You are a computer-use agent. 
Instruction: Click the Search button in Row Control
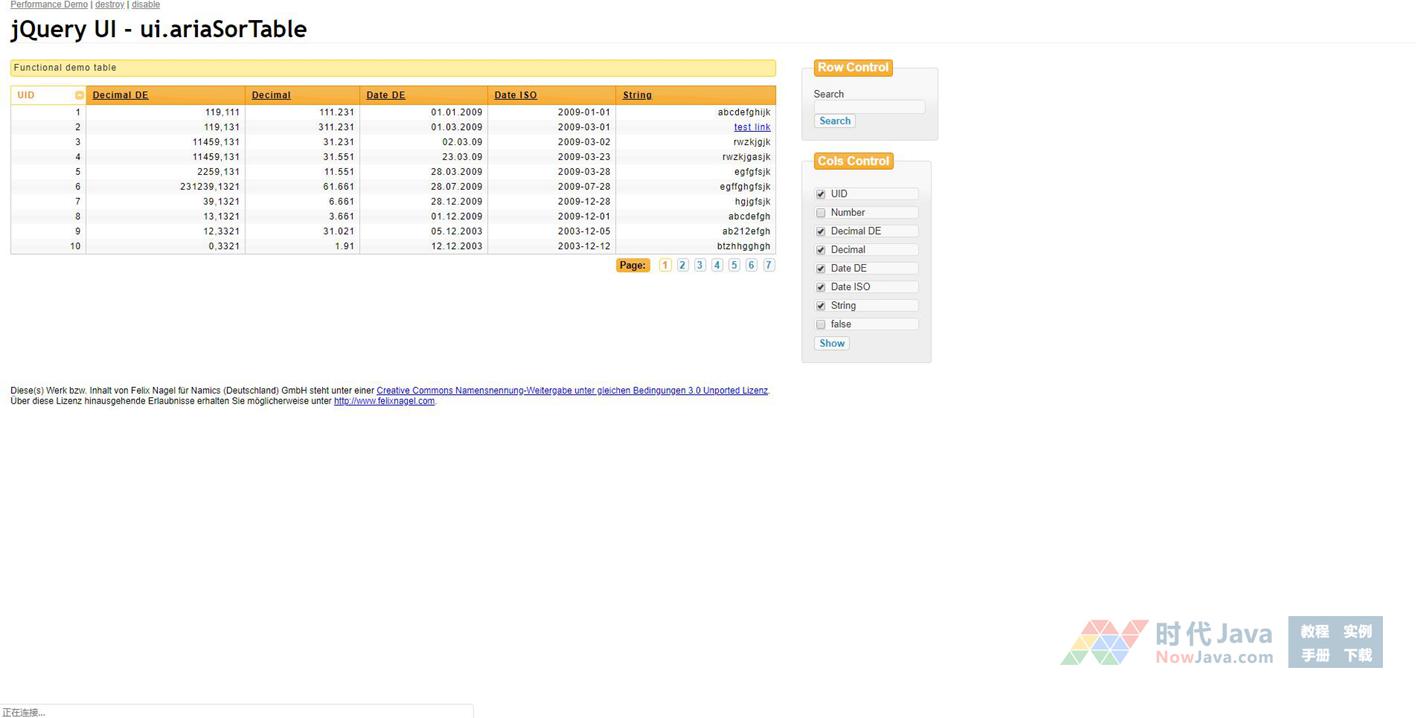click(834, 121)
